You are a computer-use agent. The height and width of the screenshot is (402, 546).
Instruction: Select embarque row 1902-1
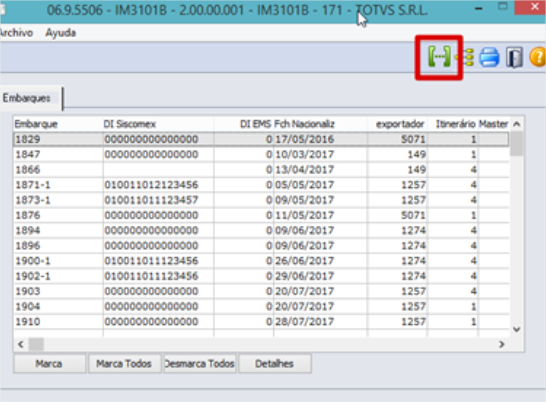[261, 276]
